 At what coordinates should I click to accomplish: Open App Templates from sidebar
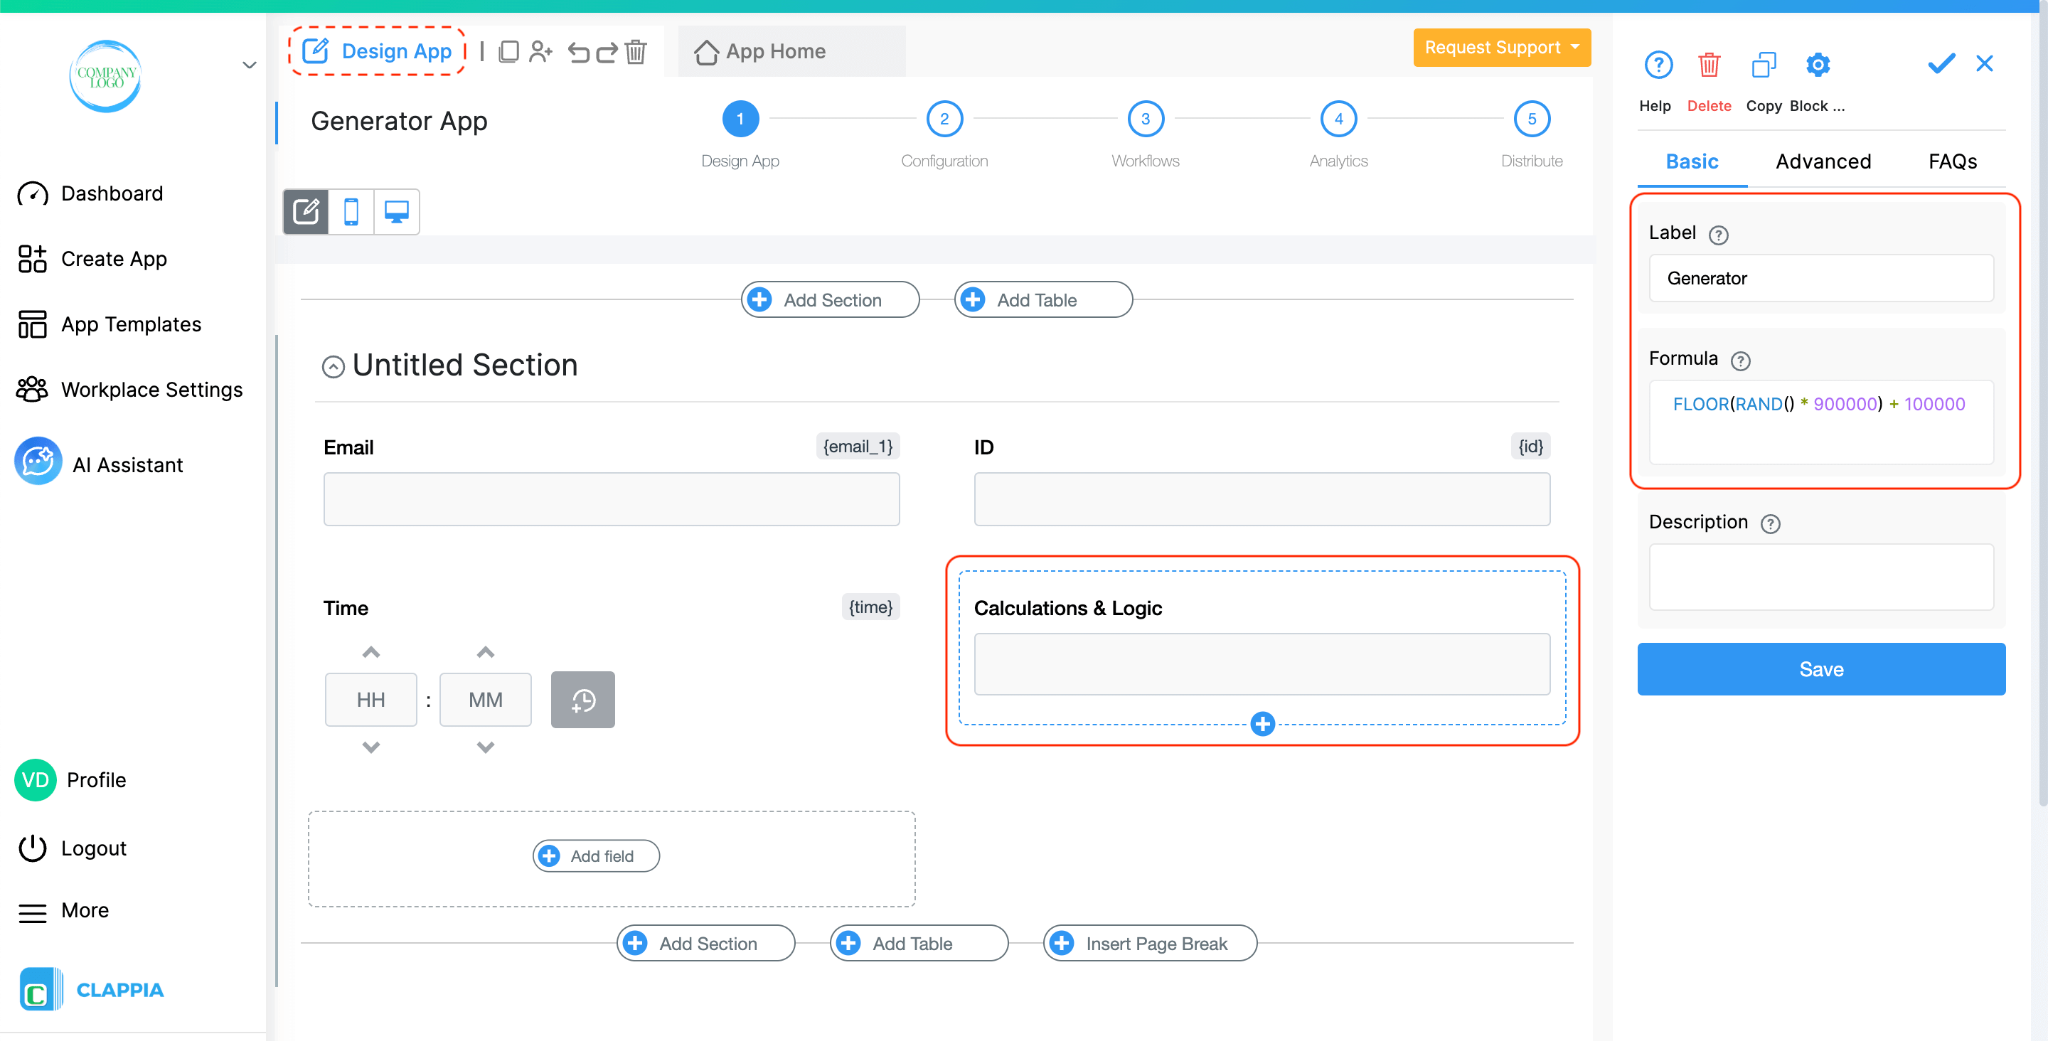[109, 325]
